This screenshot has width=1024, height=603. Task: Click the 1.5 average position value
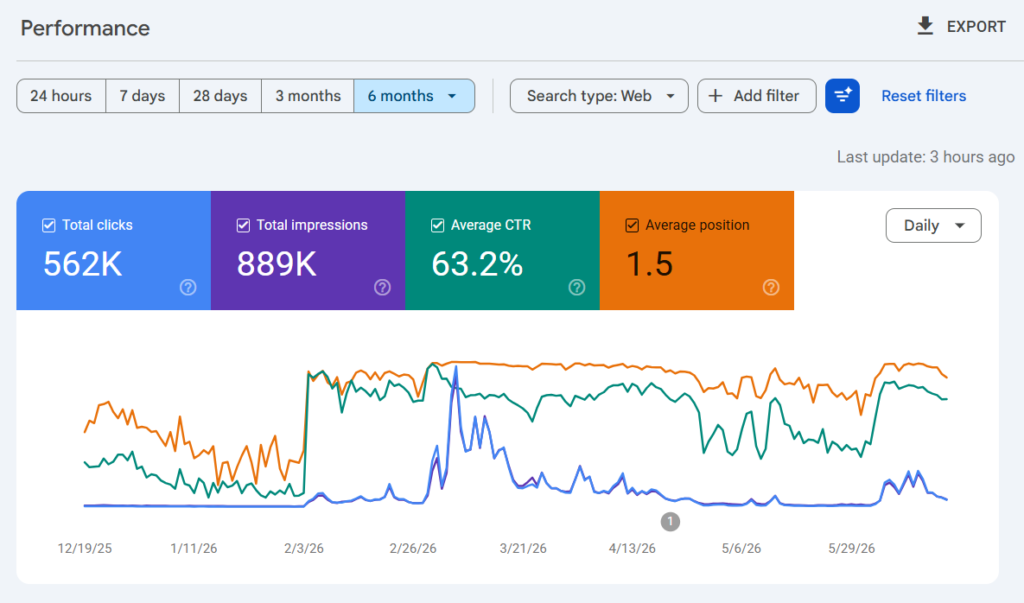point(649,265)
